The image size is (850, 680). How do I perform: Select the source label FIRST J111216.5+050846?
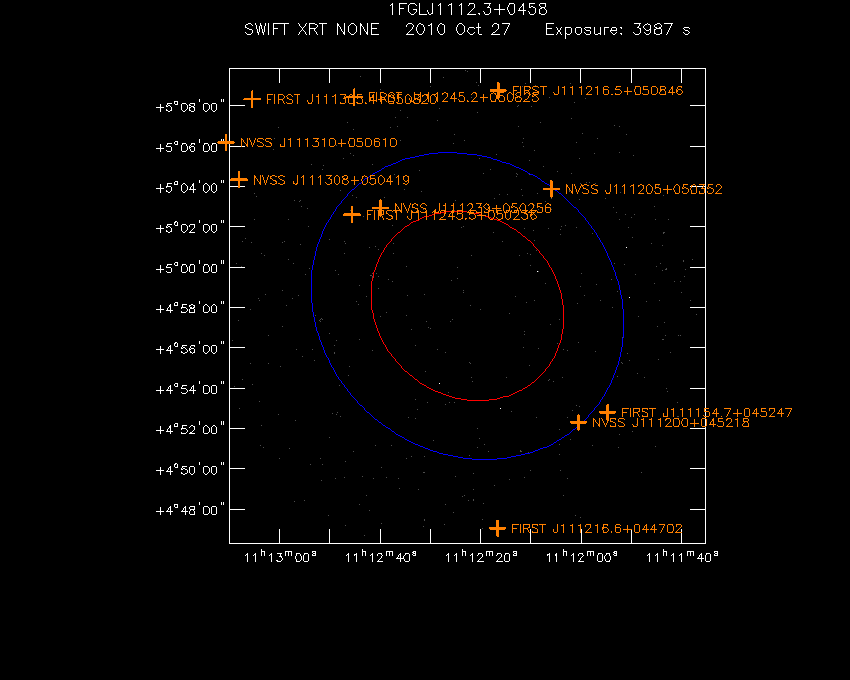click(x=597, y=91)
